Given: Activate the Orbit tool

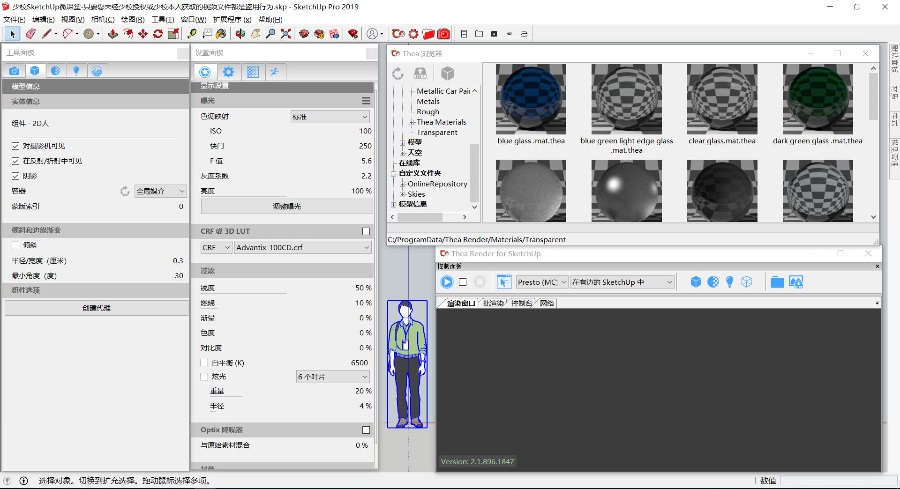Looking at the screenshot, I should pos(240,34).
